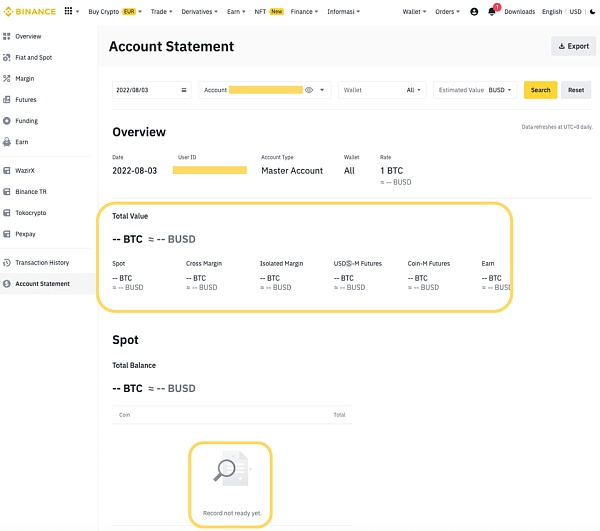Open the apps grid menu icon

68,12
